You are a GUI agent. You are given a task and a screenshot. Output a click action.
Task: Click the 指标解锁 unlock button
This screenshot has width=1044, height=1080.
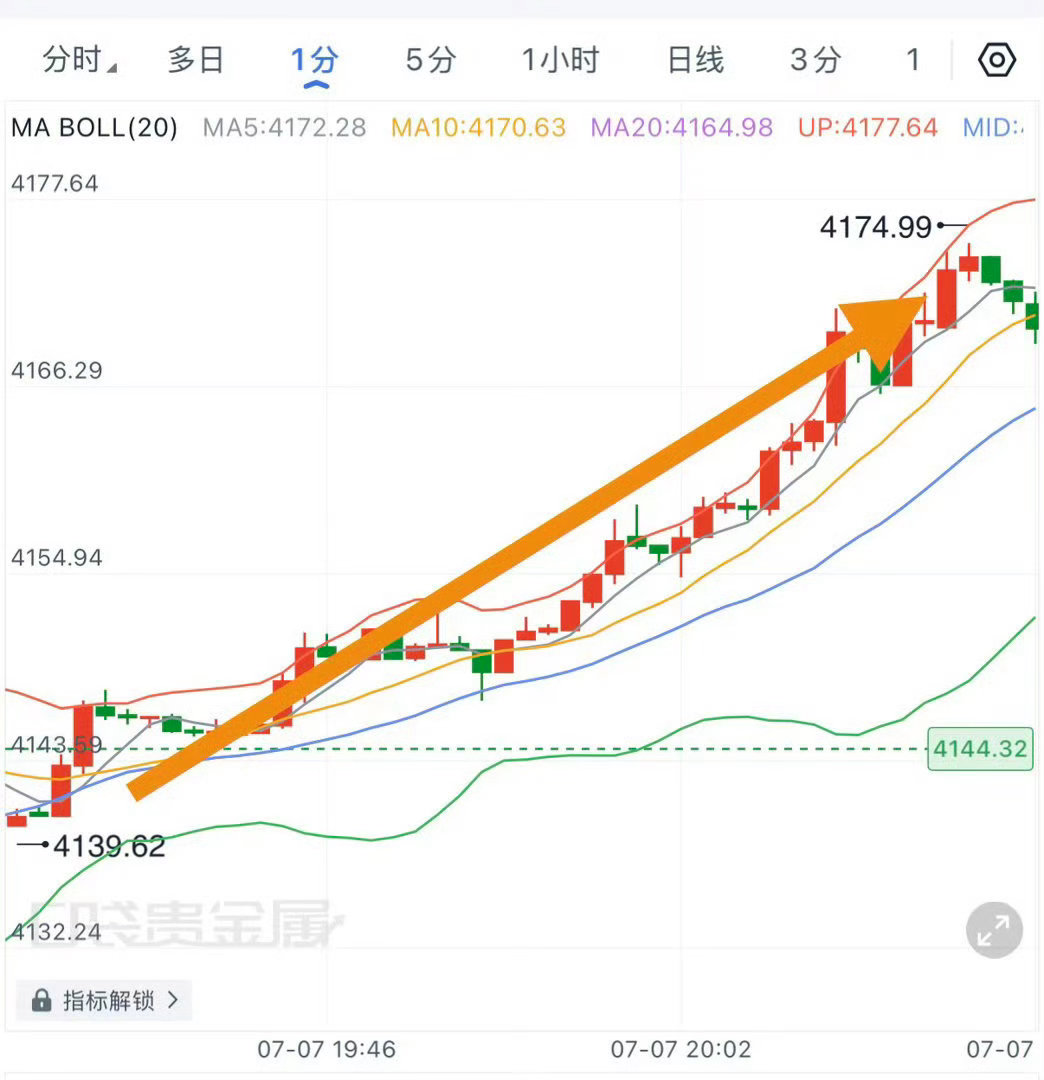[104, 1000]
